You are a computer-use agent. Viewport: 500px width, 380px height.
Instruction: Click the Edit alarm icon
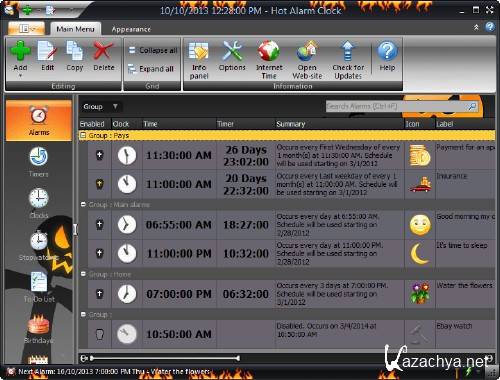point(47,52)
